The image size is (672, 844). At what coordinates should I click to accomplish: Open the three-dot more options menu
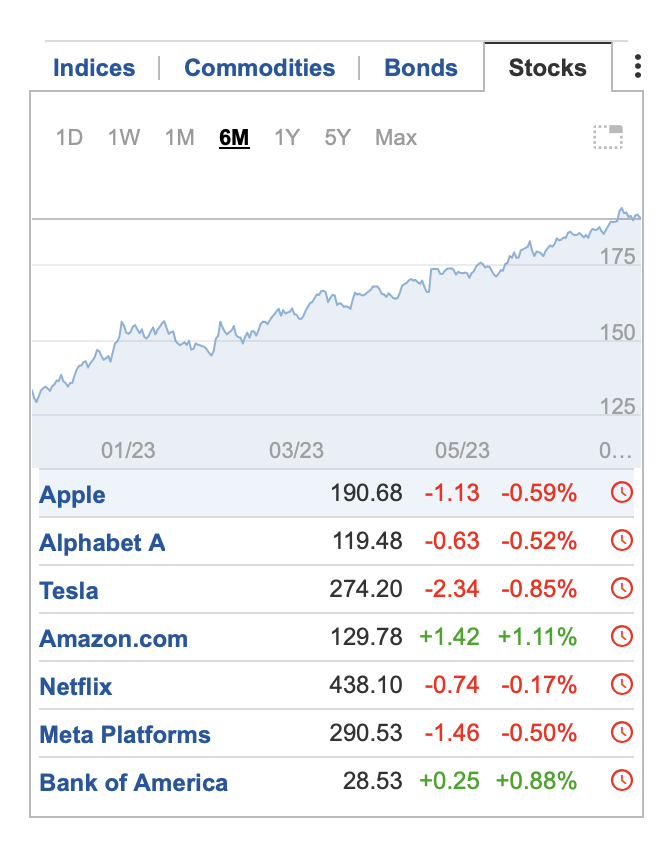[638, 68]
